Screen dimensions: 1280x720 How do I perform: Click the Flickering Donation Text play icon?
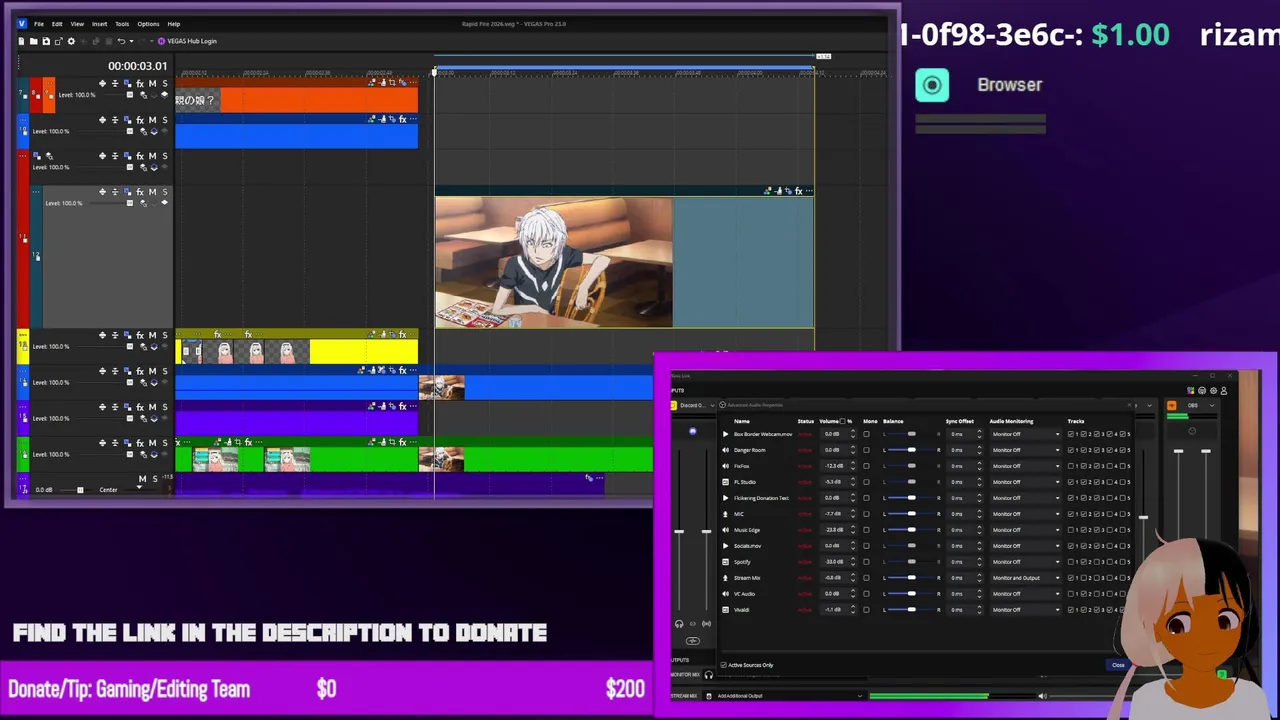point(725,497)
